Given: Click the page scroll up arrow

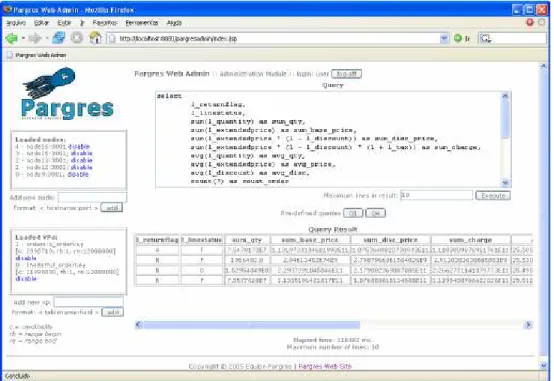Looking at the screenshot, I should point(543,66).
